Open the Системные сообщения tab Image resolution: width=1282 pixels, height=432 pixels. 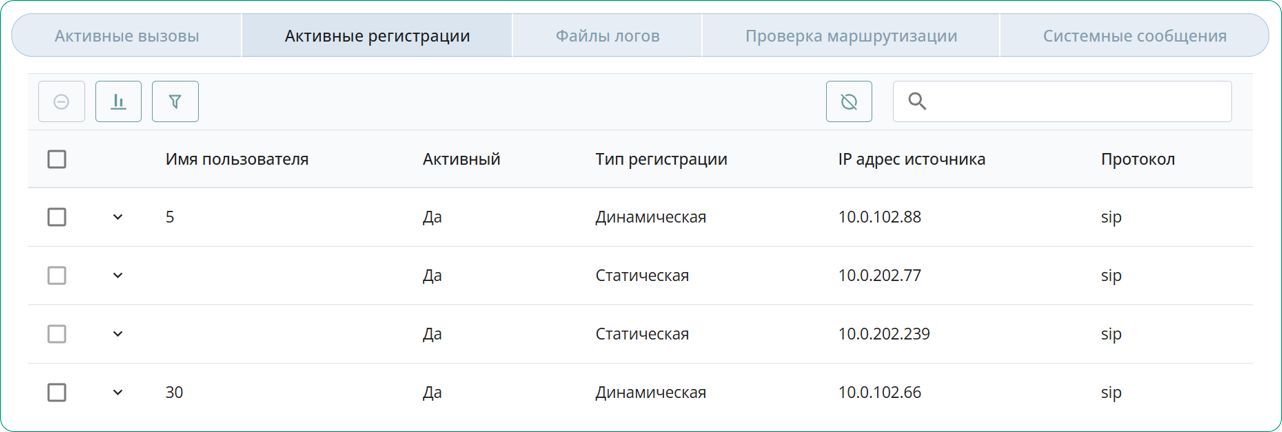pos(1134,36)
